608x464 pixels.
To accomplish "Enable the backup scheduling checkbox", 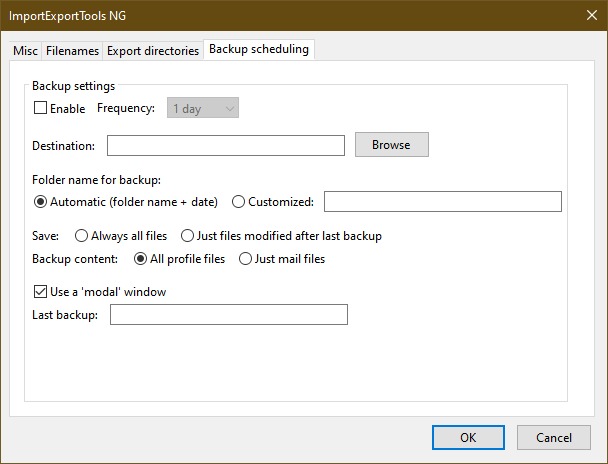I will [x=40, y=108].
